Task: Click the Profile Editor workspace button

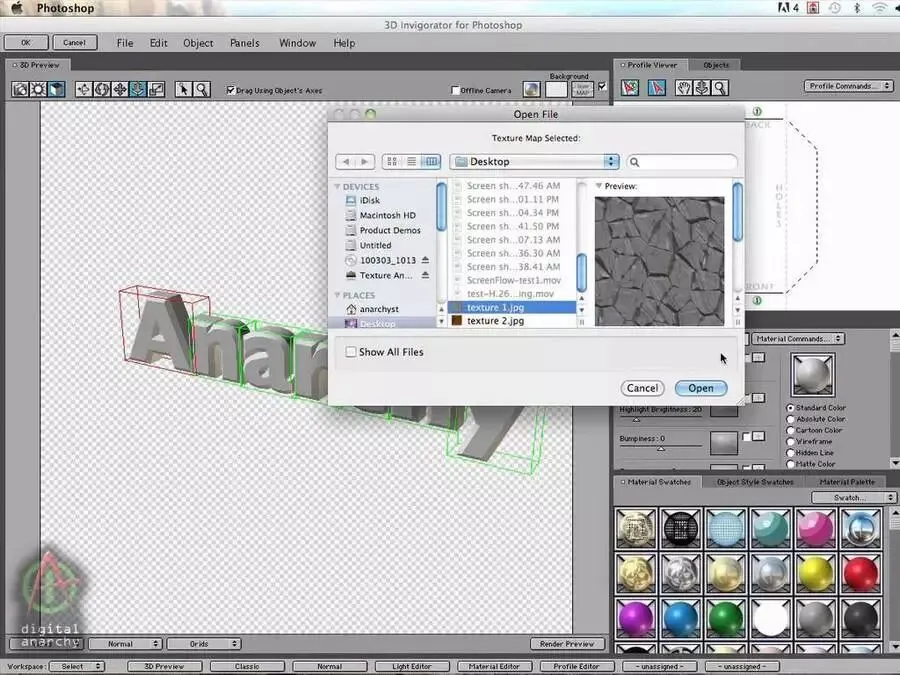Action: [x=576, y=666]
